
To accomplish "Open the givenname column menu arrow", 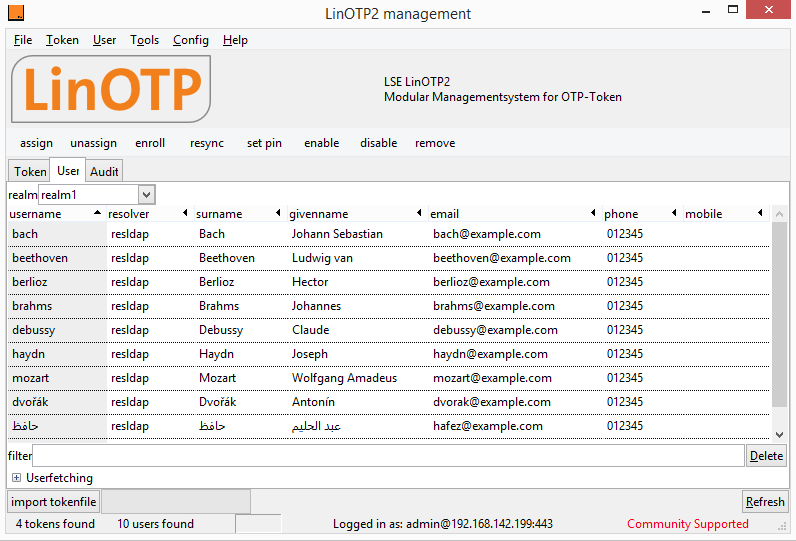I will point(419,213).
